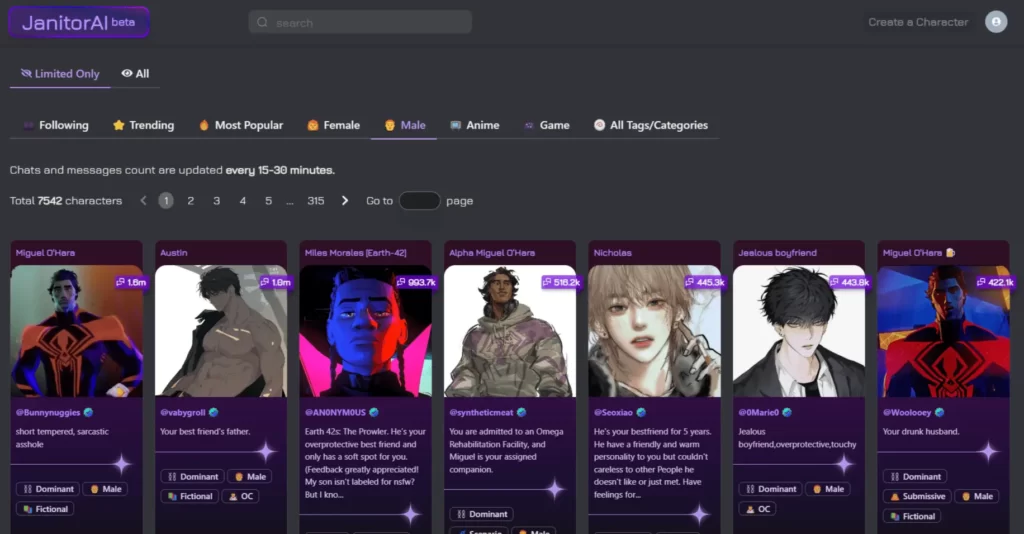Go to page 3

point(217,201)
